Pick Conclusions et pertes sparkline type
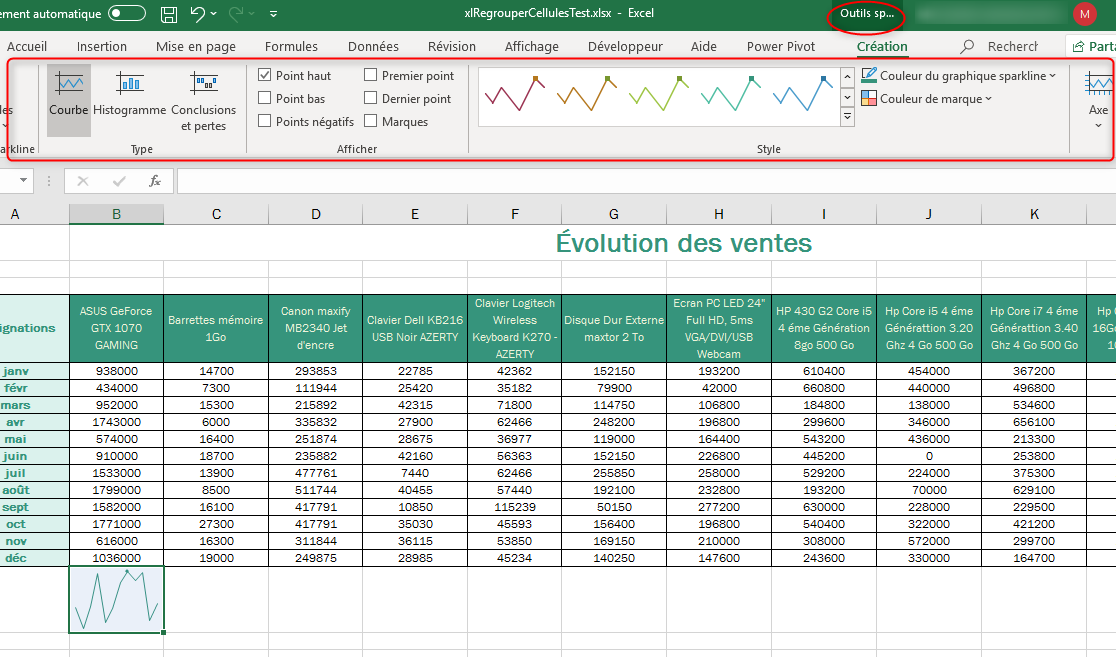This screenshot has width=1116, height=657. pyautogui.click(x=204, y=100)
